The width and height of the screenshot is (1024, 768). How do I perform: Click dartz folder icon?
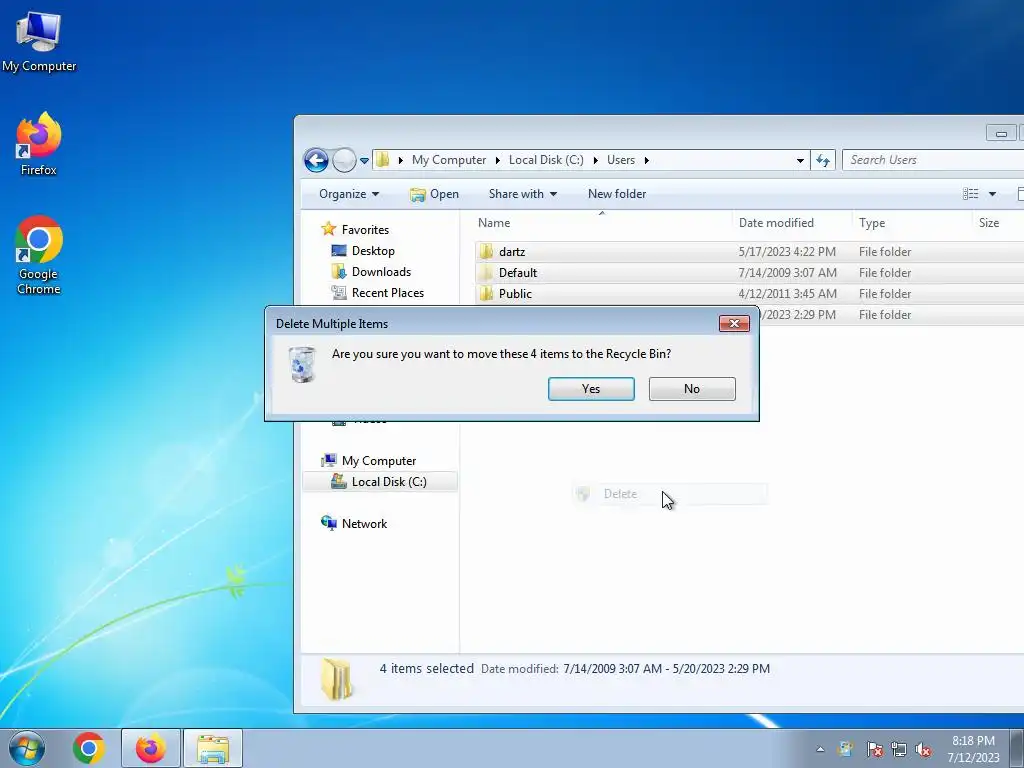click(486, 251)
